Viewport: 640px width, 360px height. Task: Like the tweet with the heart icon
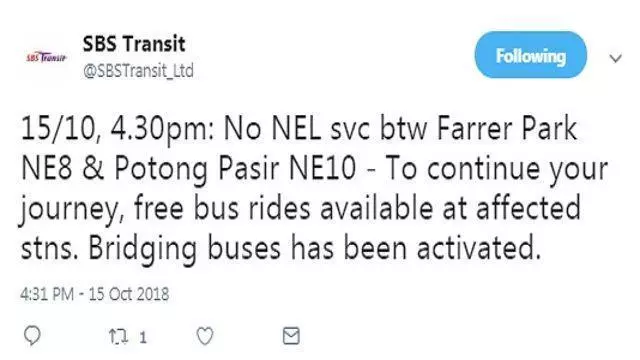click(205, 336)
